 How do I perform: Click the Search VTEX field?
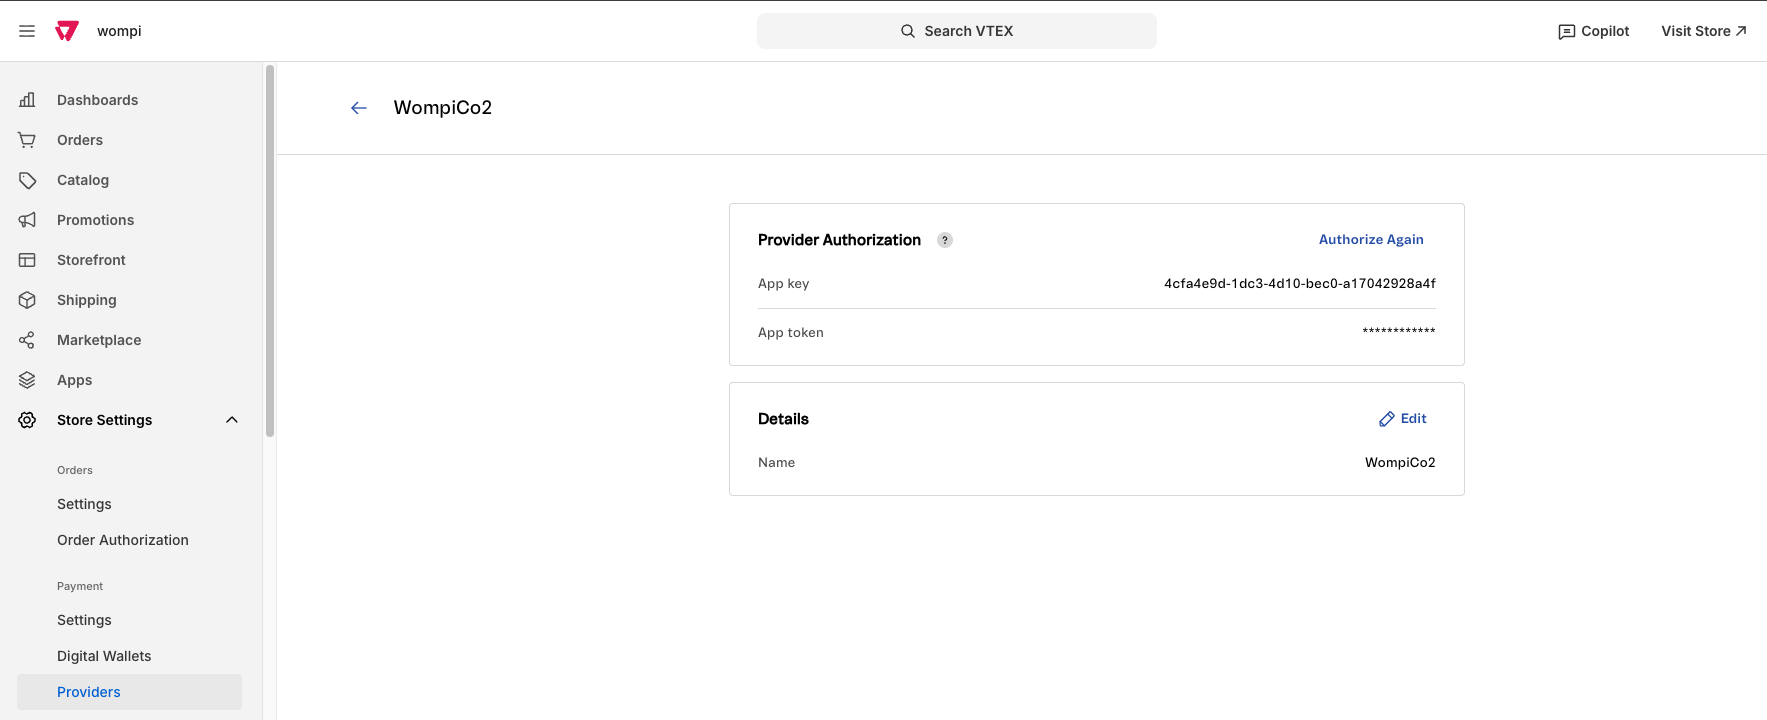(x=957, y=31)
